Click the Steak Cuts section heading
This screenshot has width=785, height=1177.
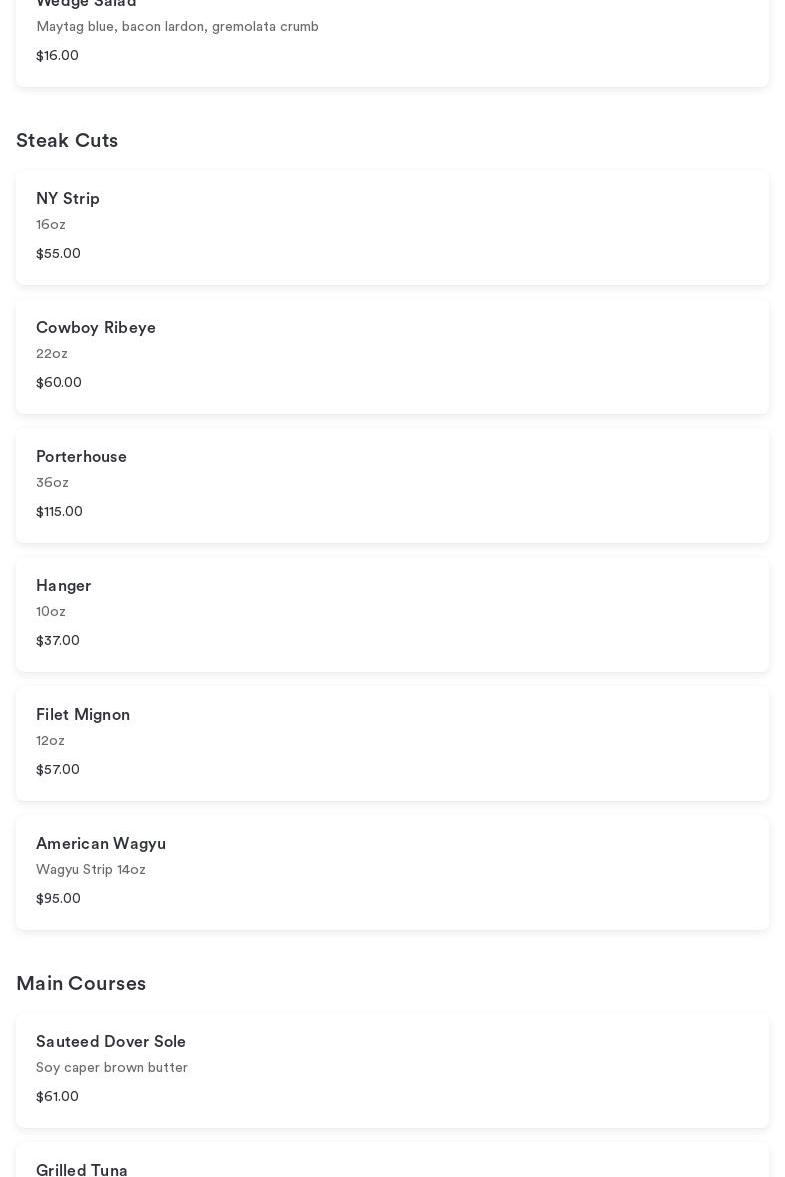click(x=67, y=141)
